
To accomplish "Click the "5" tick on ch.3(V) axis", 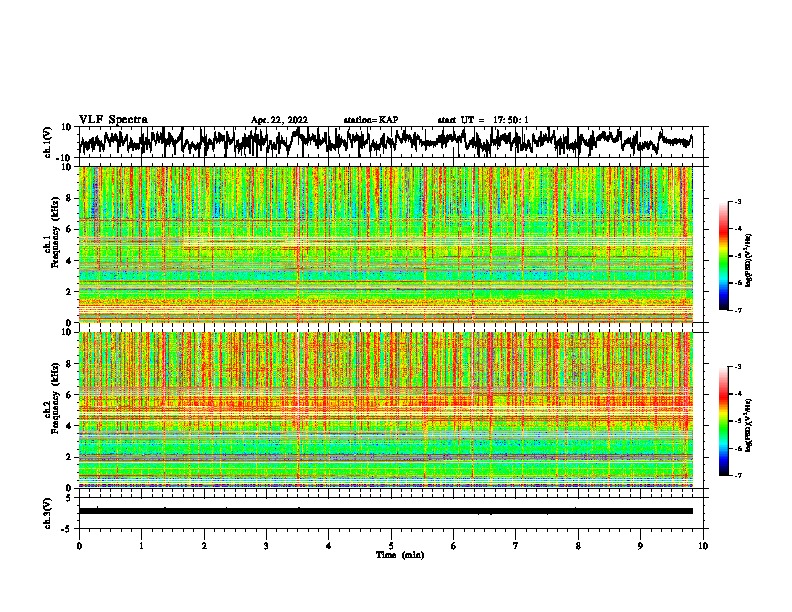I will [69, 498].
